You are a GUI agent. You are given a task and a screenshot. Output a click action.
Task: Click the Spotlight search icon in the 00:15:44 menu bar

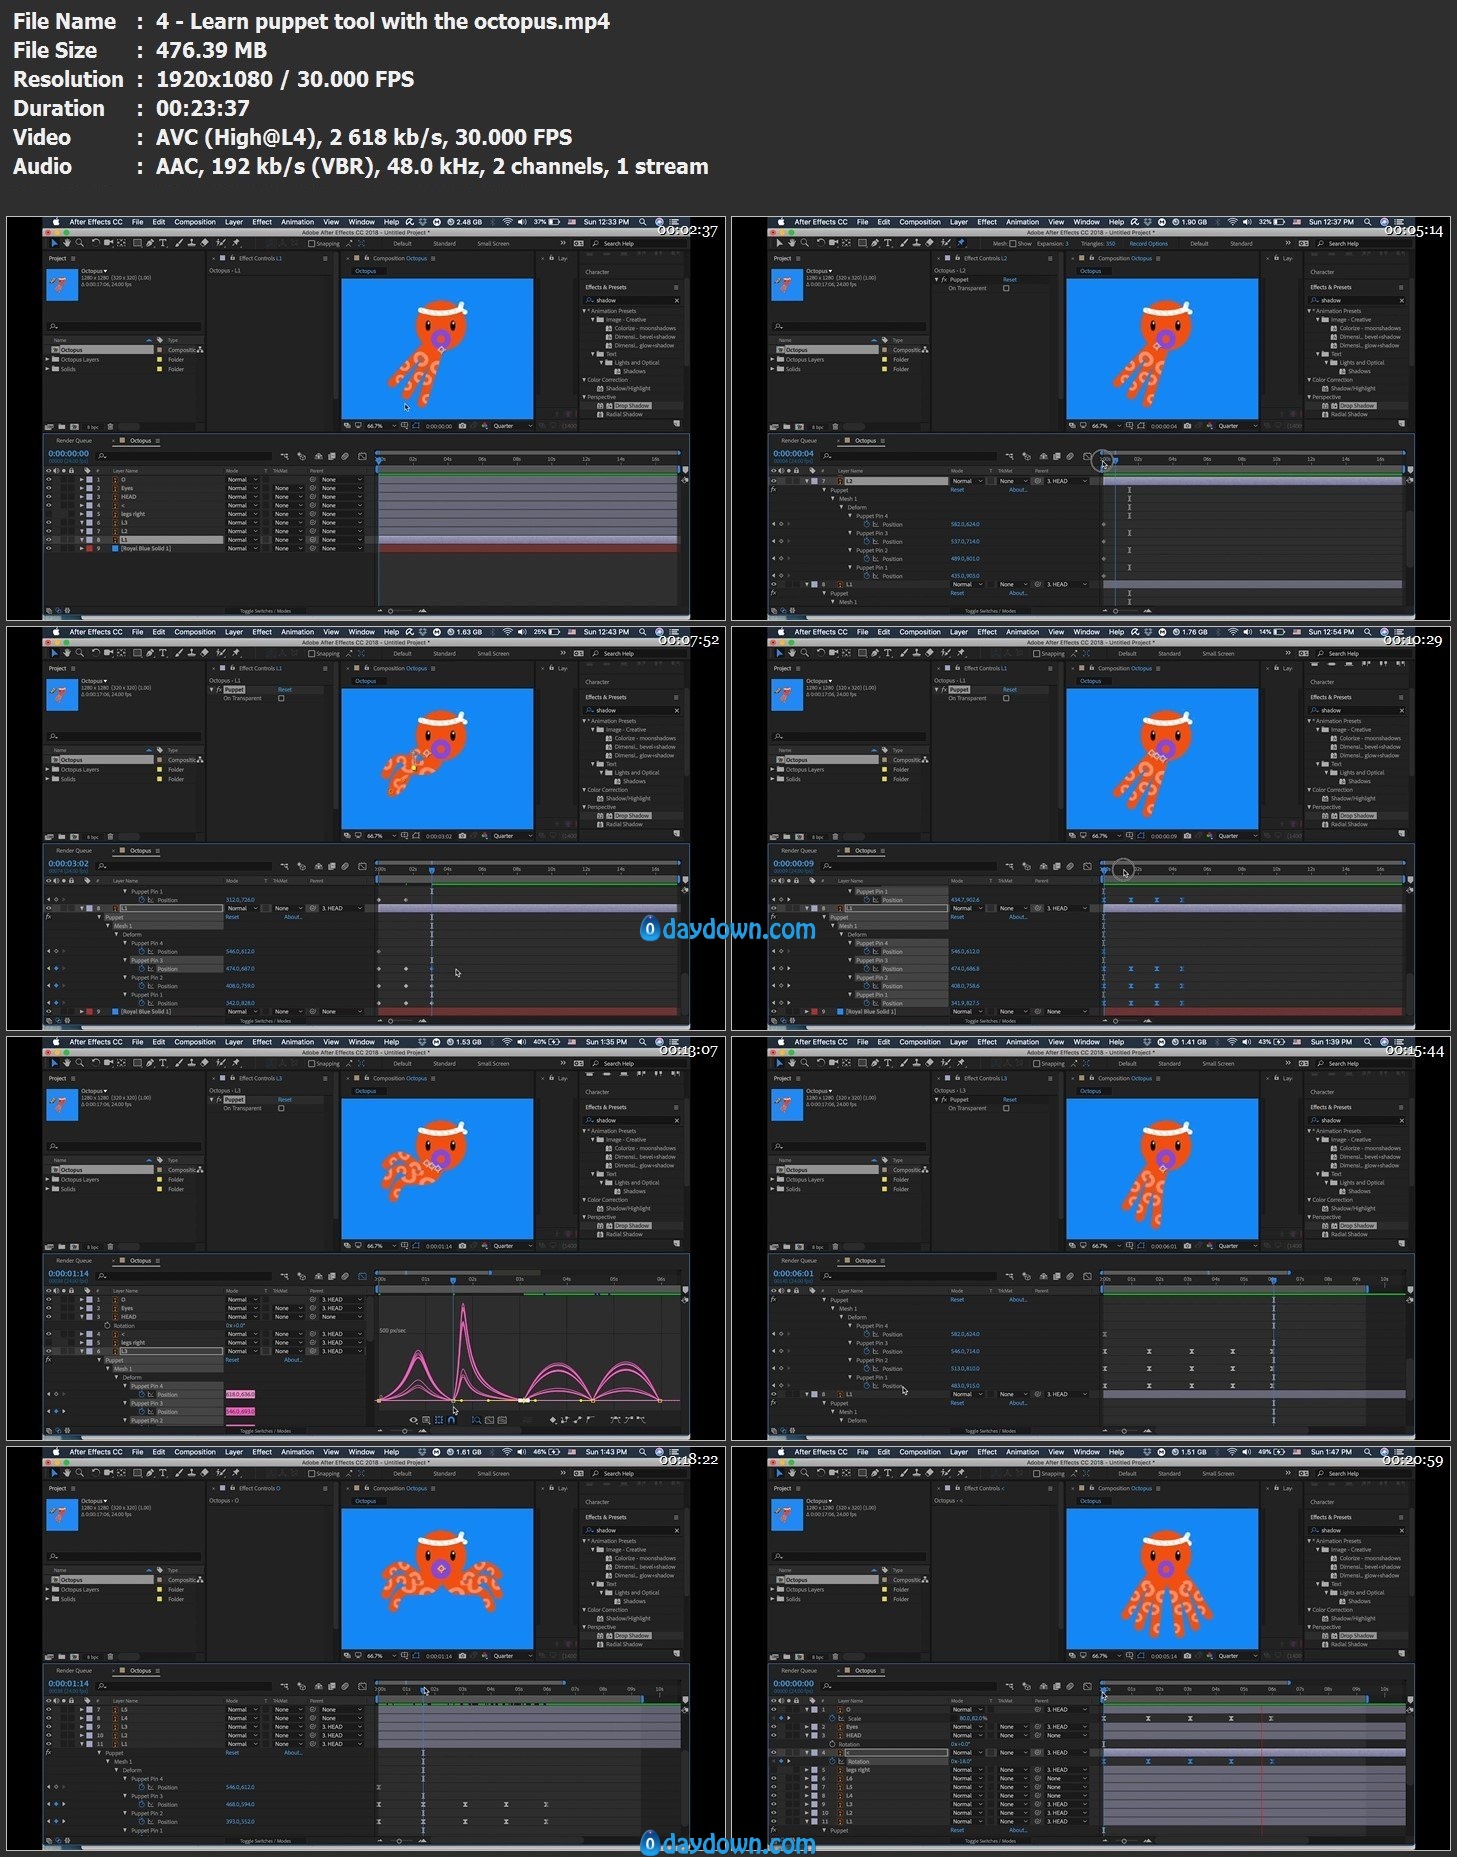click(x=1367, y=1042)
